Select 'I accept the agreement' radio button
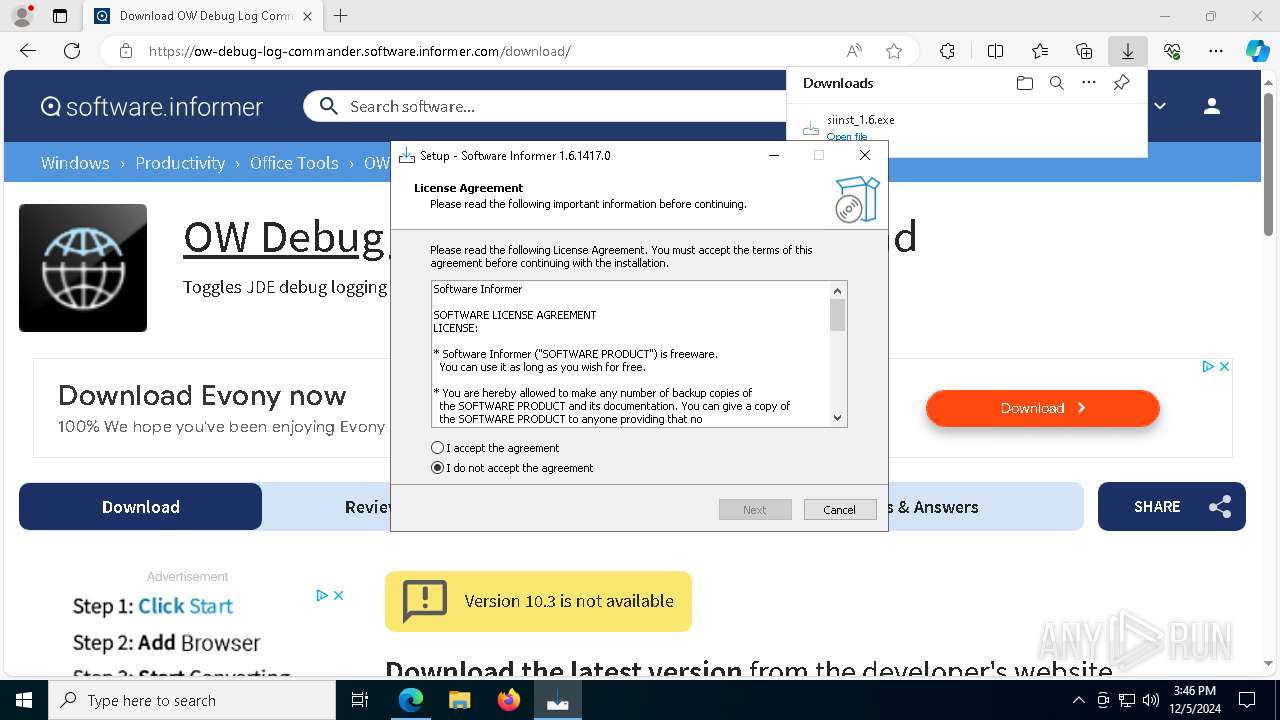Screen dimensions: 1280x720 click(437, 448)
